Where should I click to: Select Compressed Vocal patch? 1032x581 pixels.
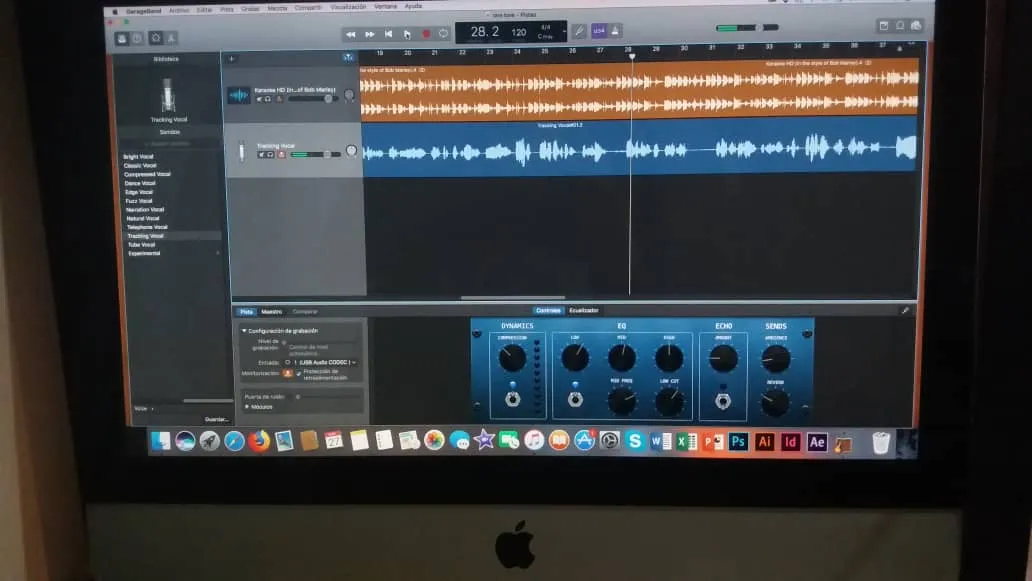tap(147, 174)
